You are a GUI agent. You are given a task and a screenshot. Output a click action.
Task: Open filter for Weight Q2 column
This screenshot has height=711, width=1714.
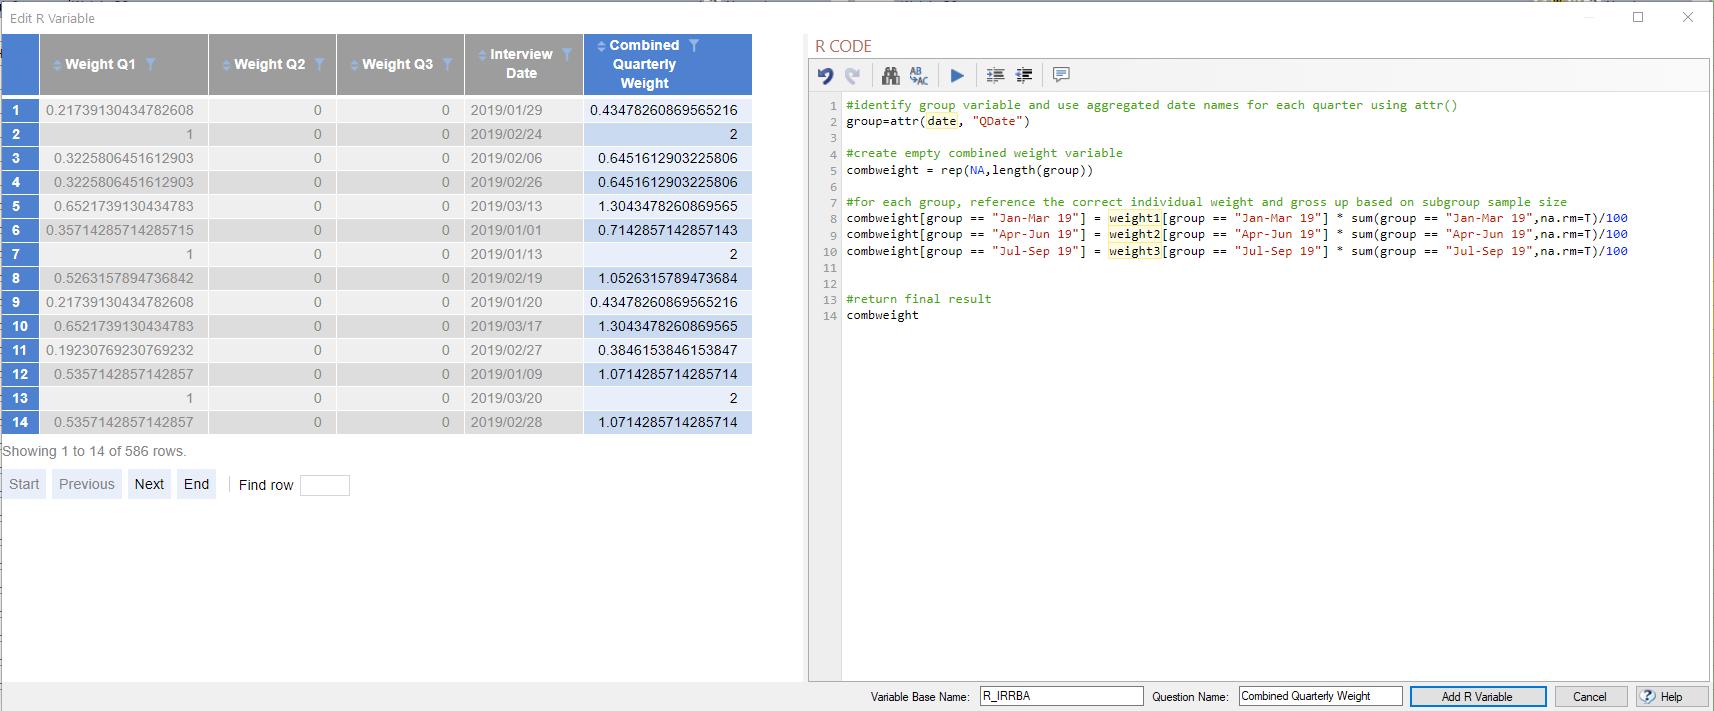(x=320, y=64)
